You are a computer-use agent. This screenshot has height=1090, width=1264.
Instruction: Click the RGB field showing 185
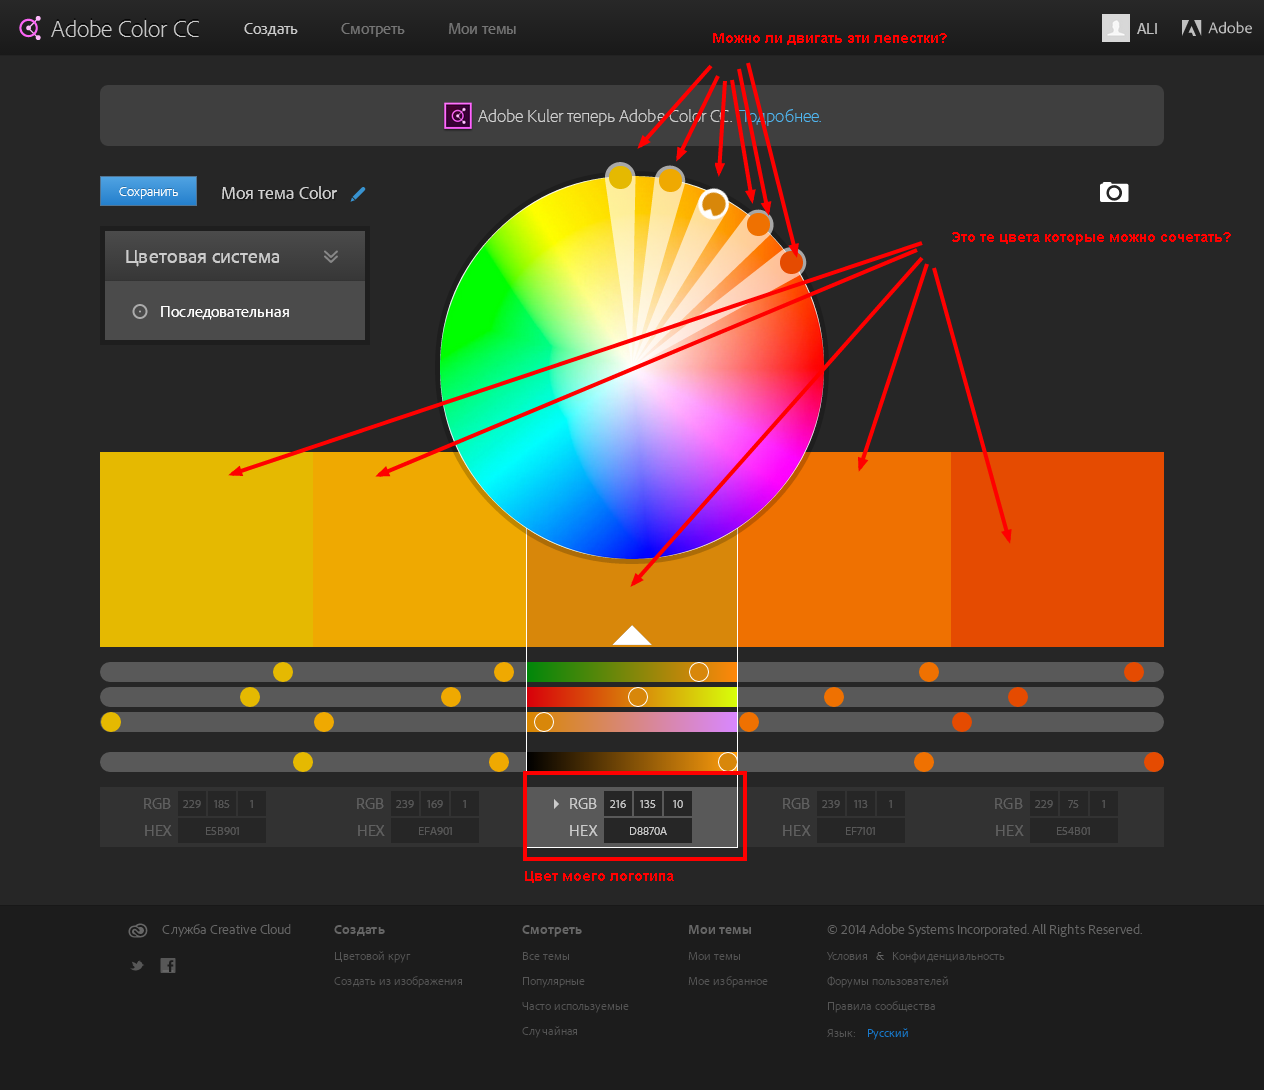tap(222, 804)
